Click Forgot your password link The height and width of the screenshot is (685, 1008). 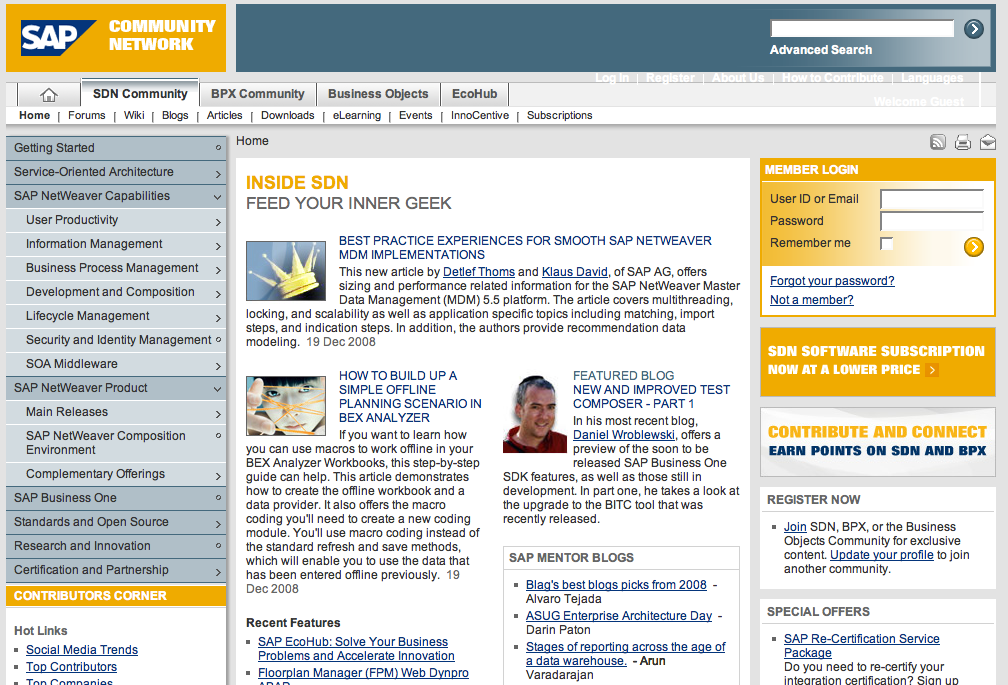click(832, 281)
